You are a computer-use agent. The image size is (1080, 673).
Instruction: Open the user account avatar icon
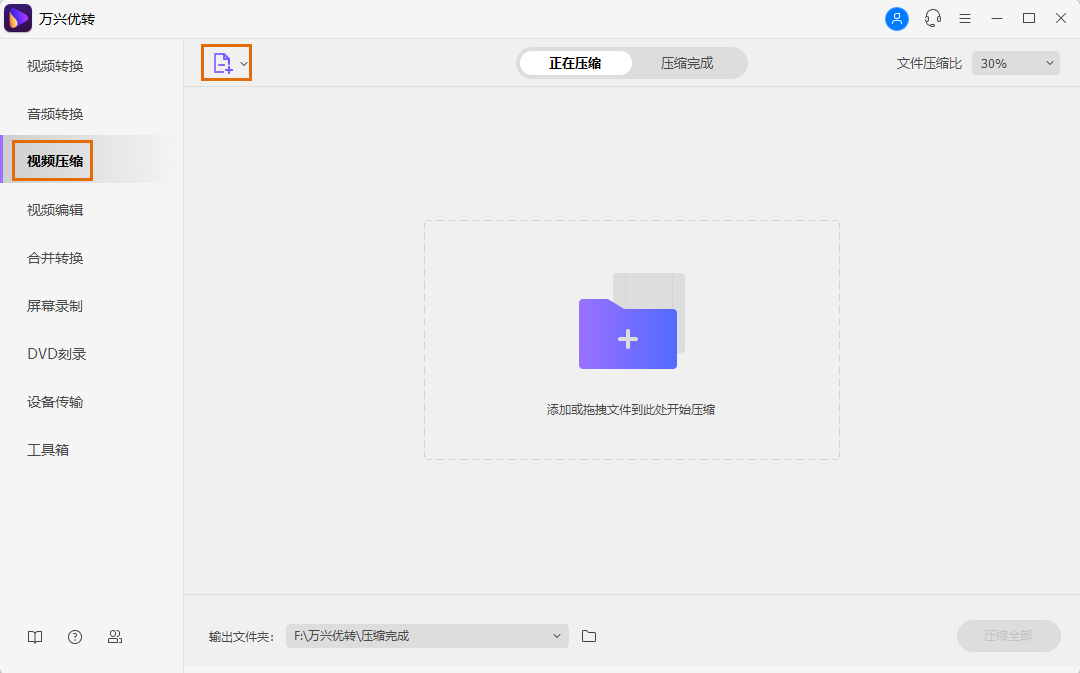coord(897,18)
